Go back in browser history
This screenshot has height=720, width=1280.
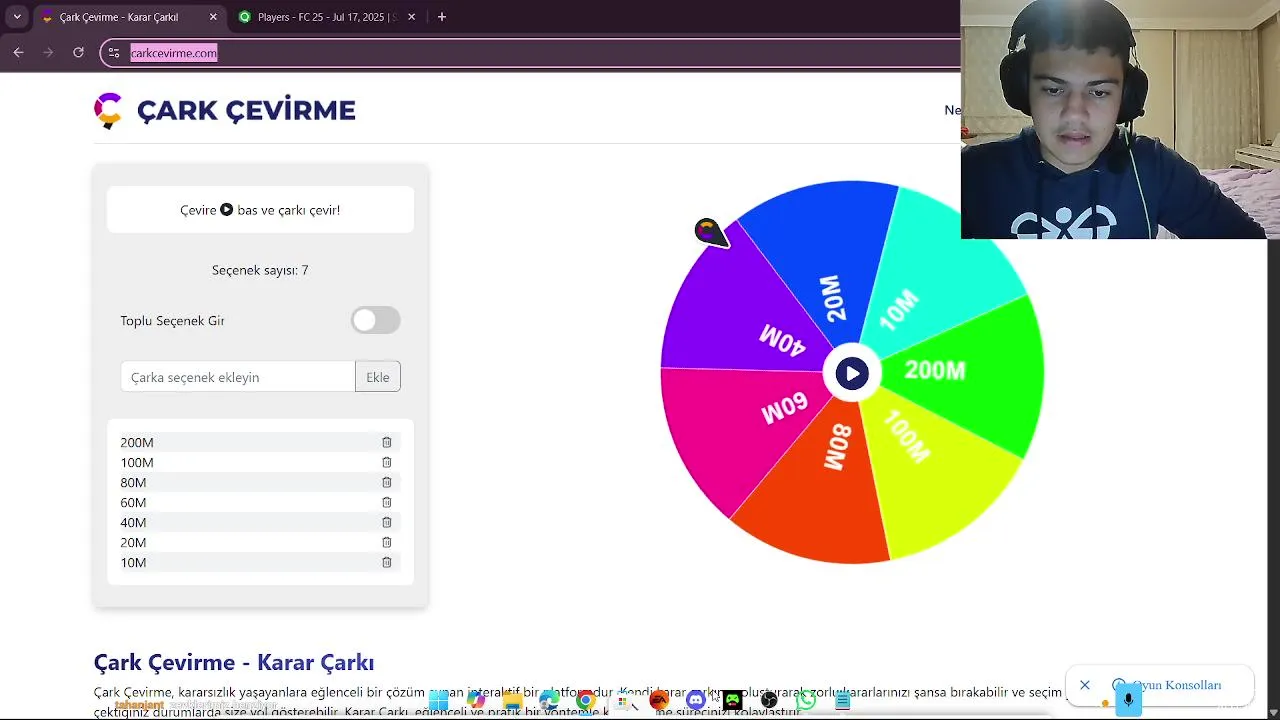coord(19,52)
